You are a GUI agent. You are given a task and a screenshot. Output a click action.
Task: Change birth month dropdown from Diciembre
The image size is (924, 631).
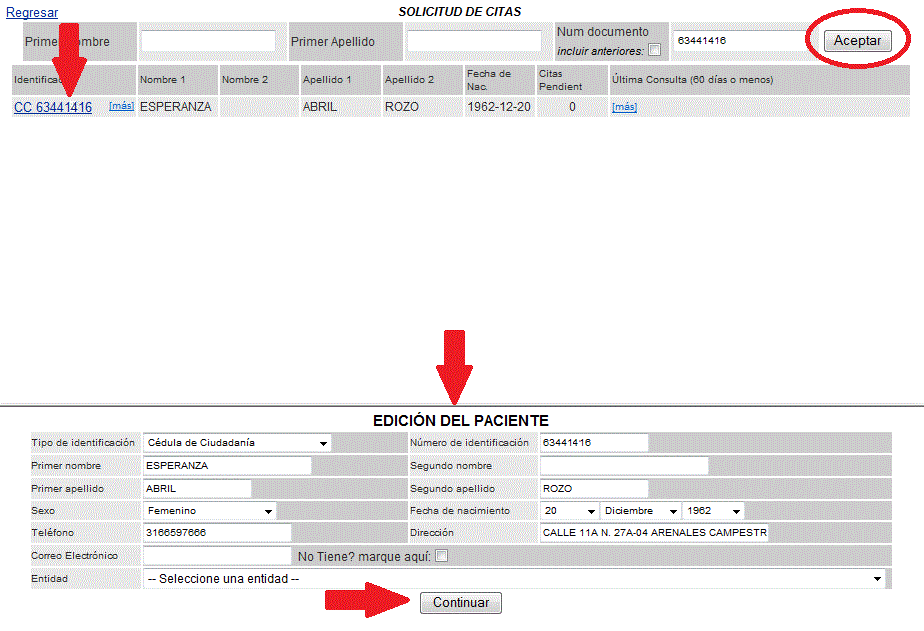coord(641,511)
